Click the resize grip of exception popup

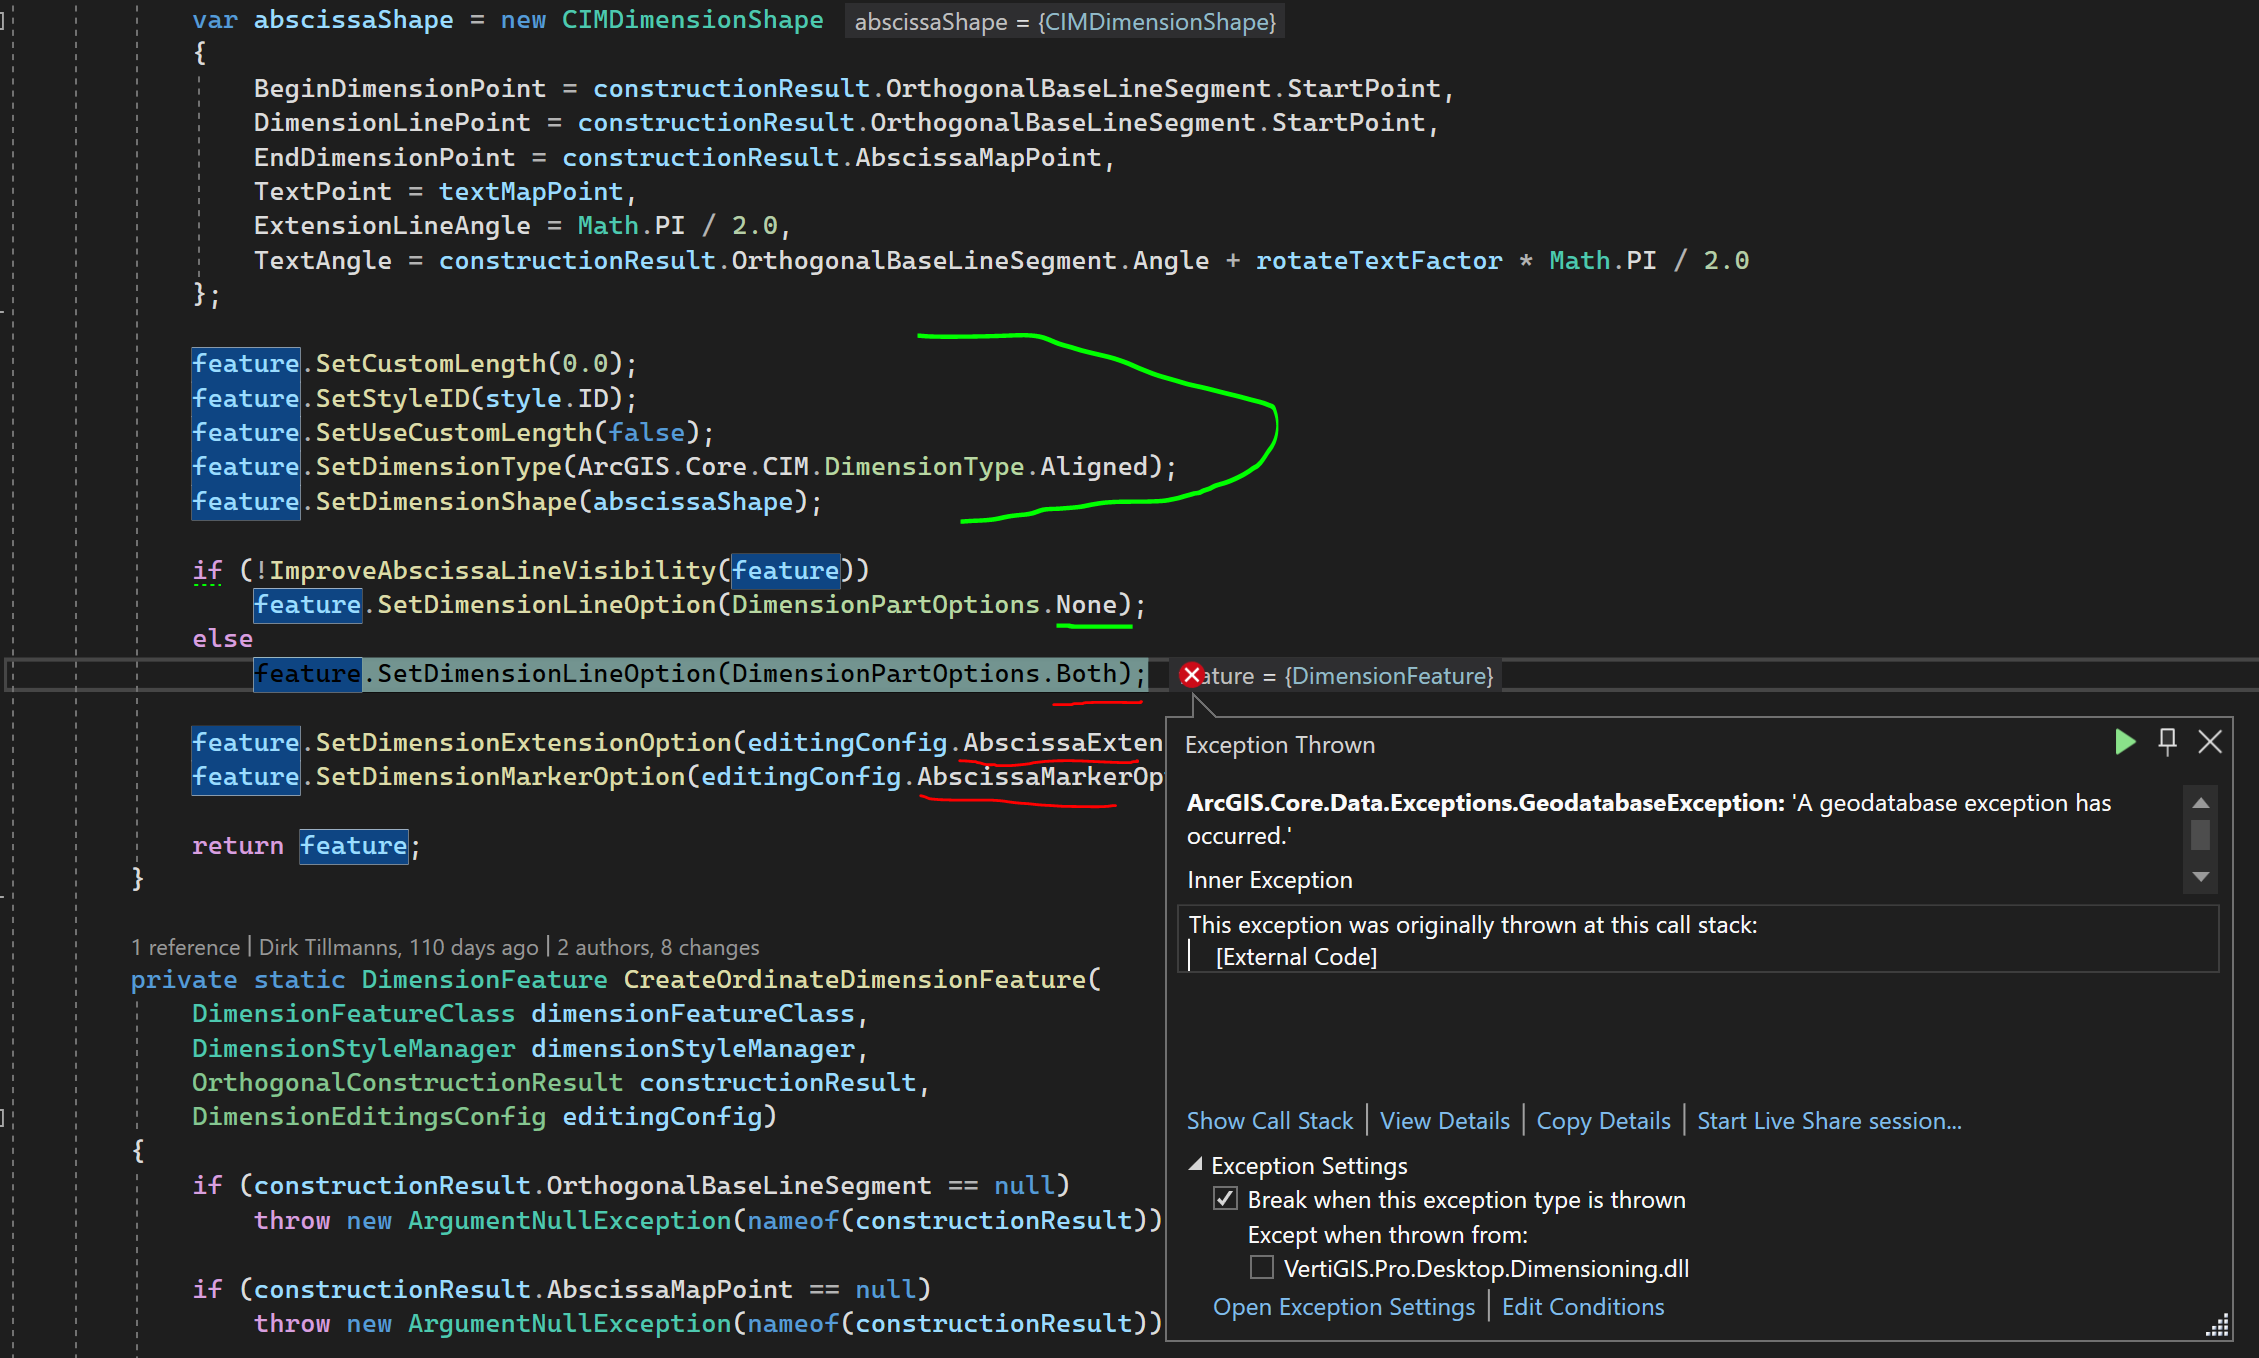[2218, 1326]
